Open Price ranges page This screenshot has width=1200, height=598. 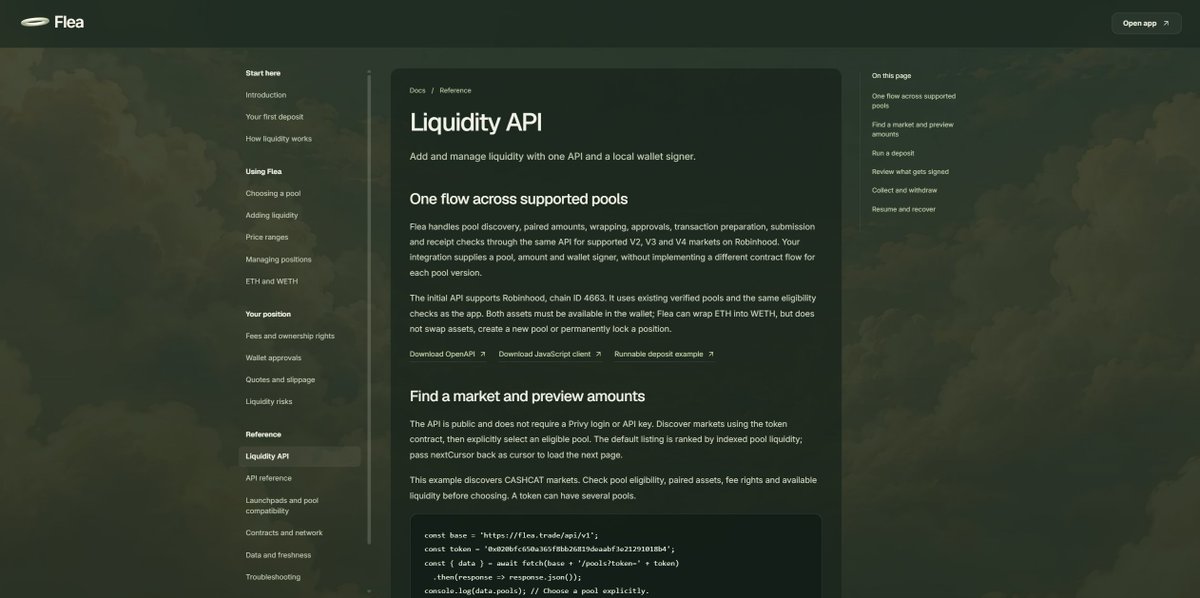267,237
